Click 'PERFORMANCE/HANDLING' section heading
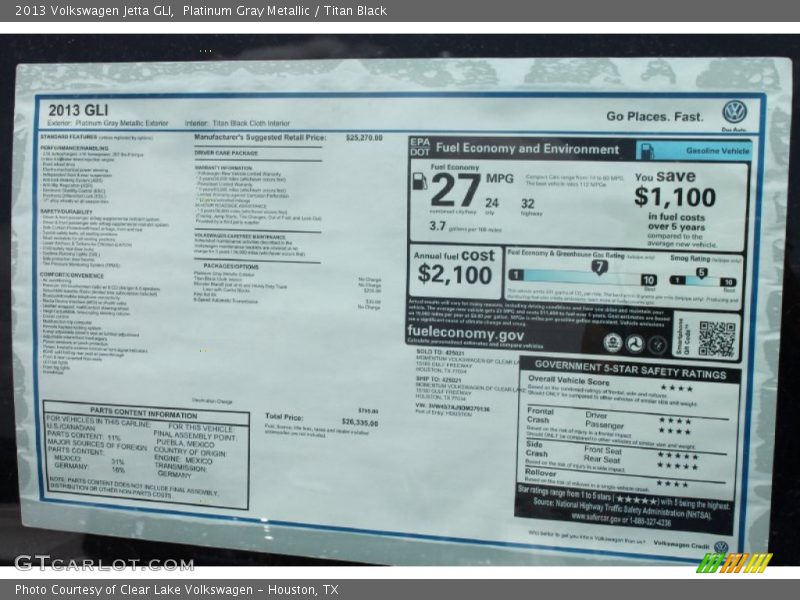The image size is (800, 600). click(x=74, y=148)
